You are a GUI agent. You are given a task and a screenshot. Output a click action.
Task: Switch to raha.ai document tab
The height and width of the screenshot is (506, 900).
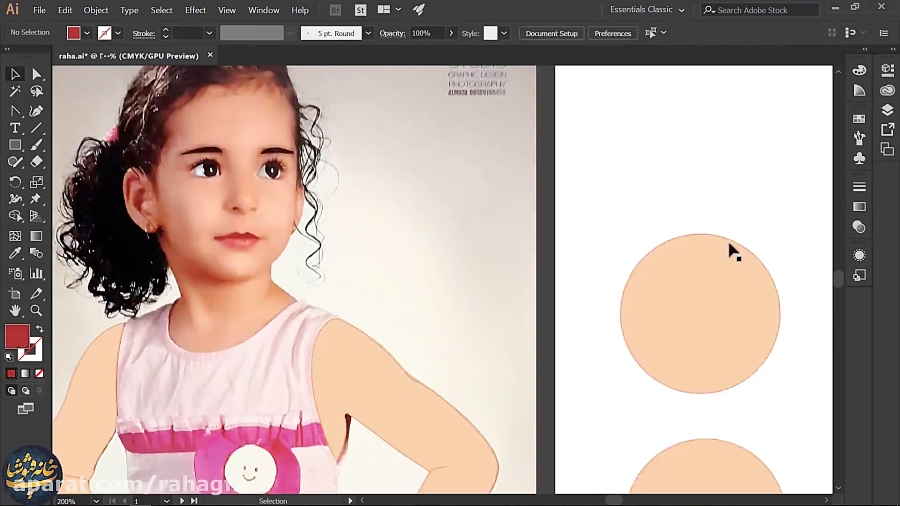pos(129,56)
